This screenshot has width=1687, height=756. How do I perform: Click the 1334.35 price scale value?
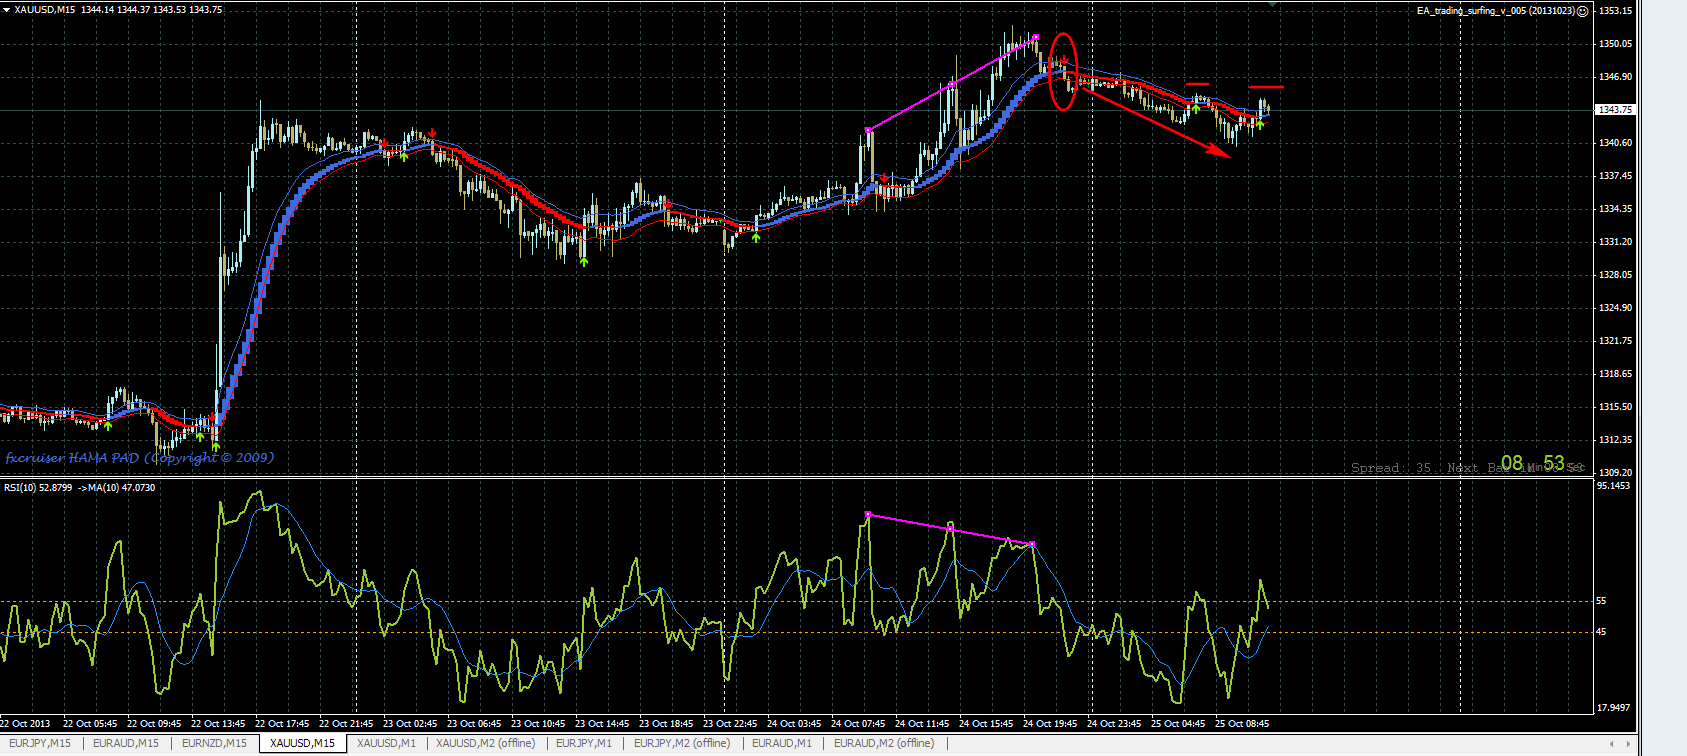coord(1616,209)
